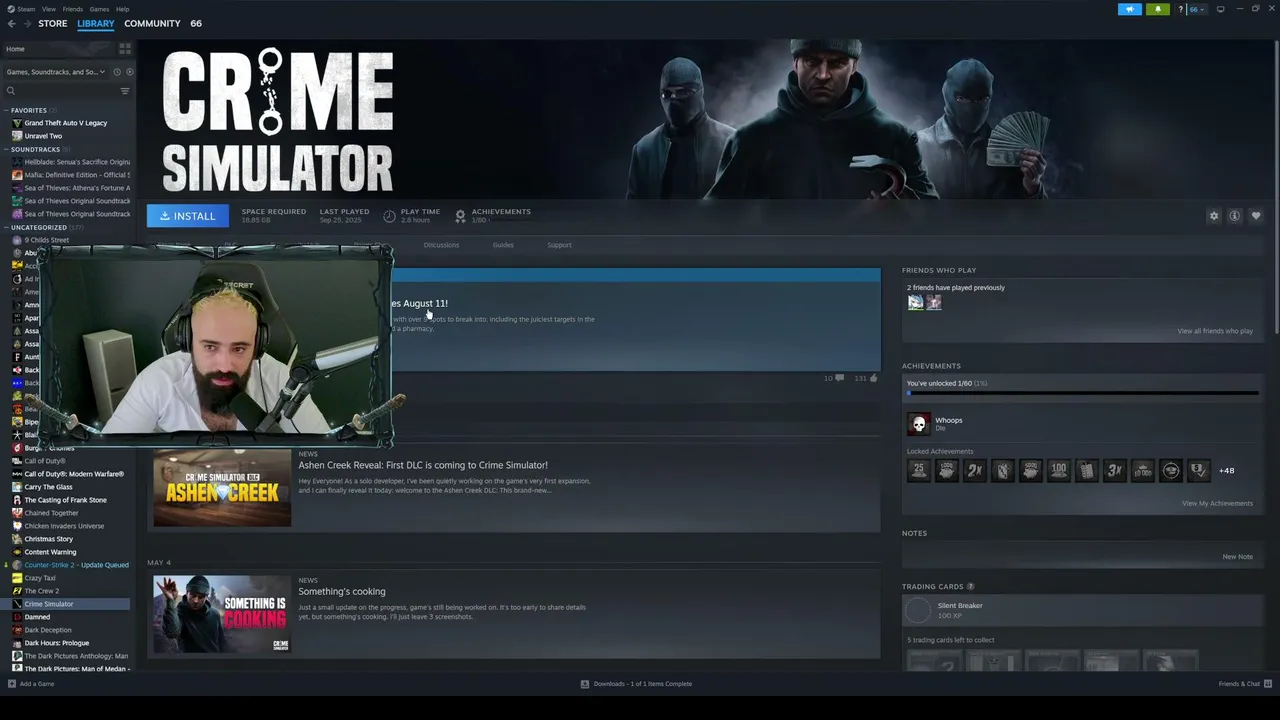Open the library filter options icon
The height and width of the screenshot is (720, 1280).
pyautogui.click(x=125, y=91)
